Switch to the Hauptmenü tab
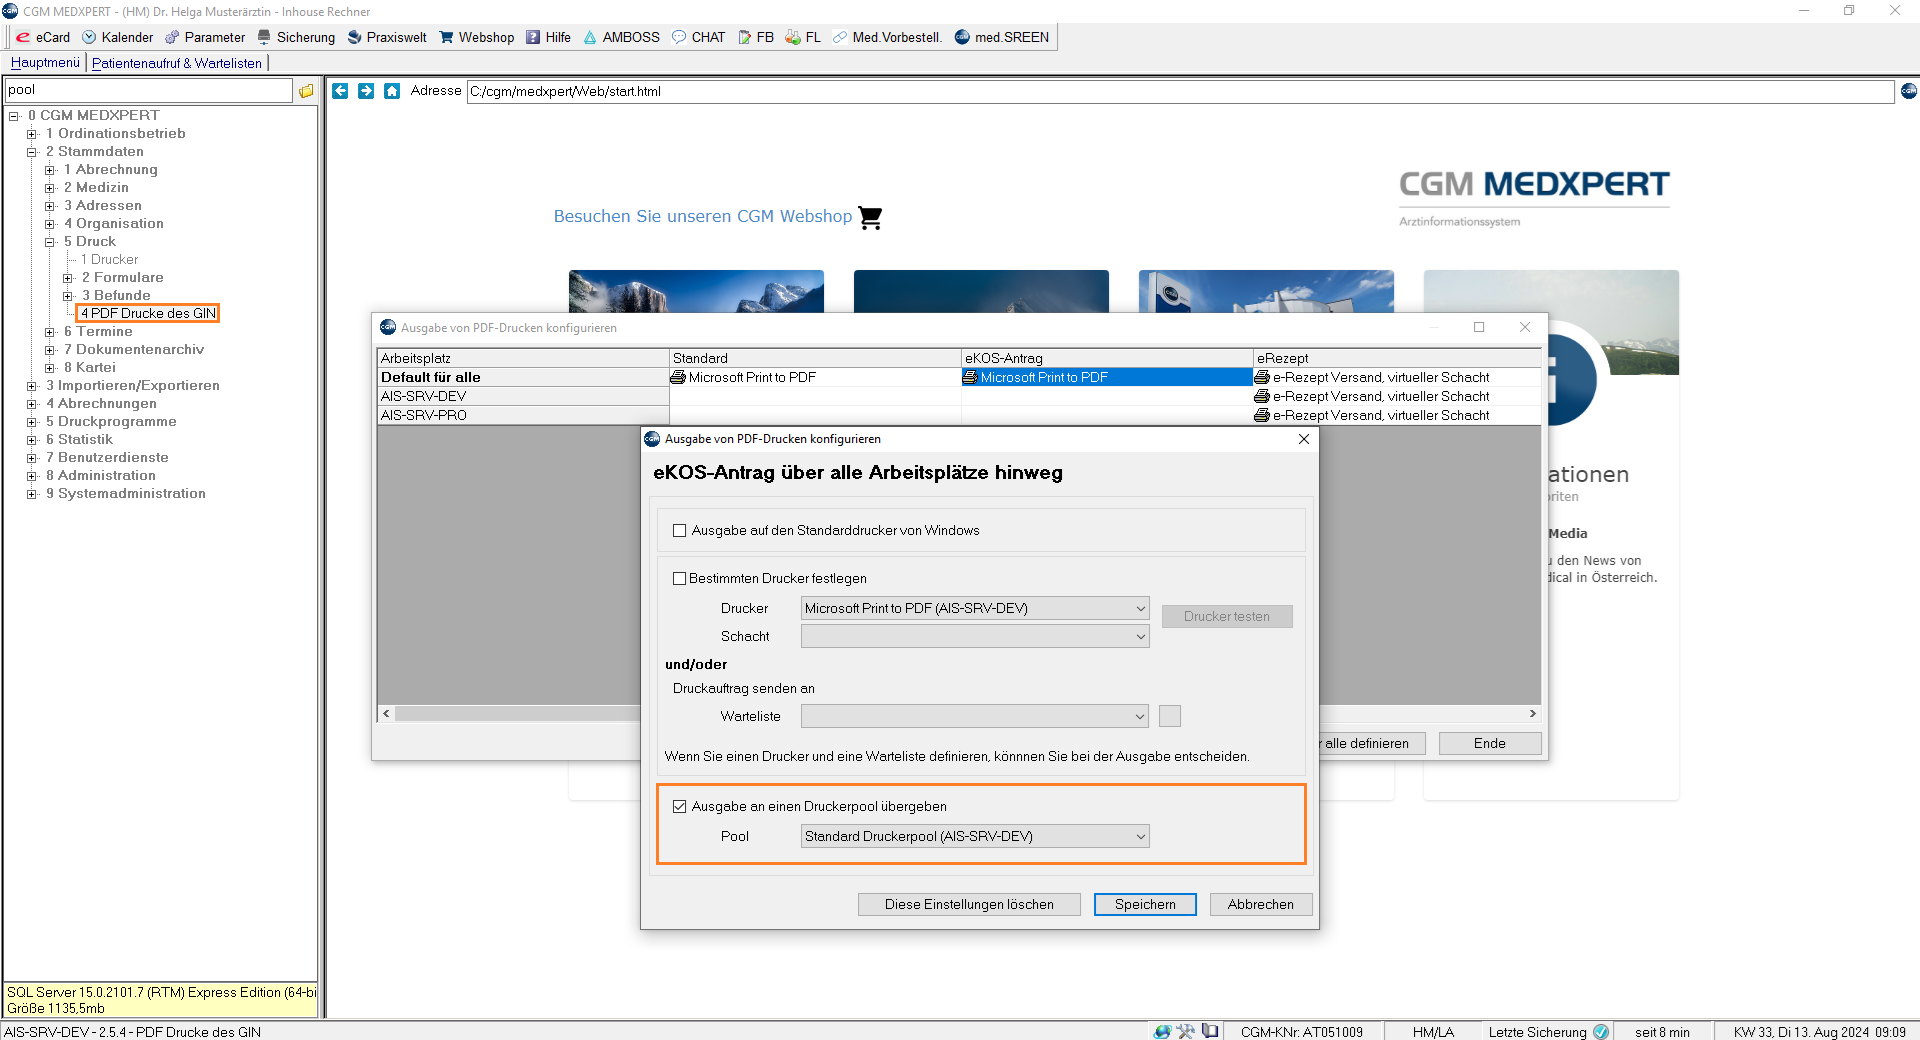1920x1040 pixels. (45, 62)
